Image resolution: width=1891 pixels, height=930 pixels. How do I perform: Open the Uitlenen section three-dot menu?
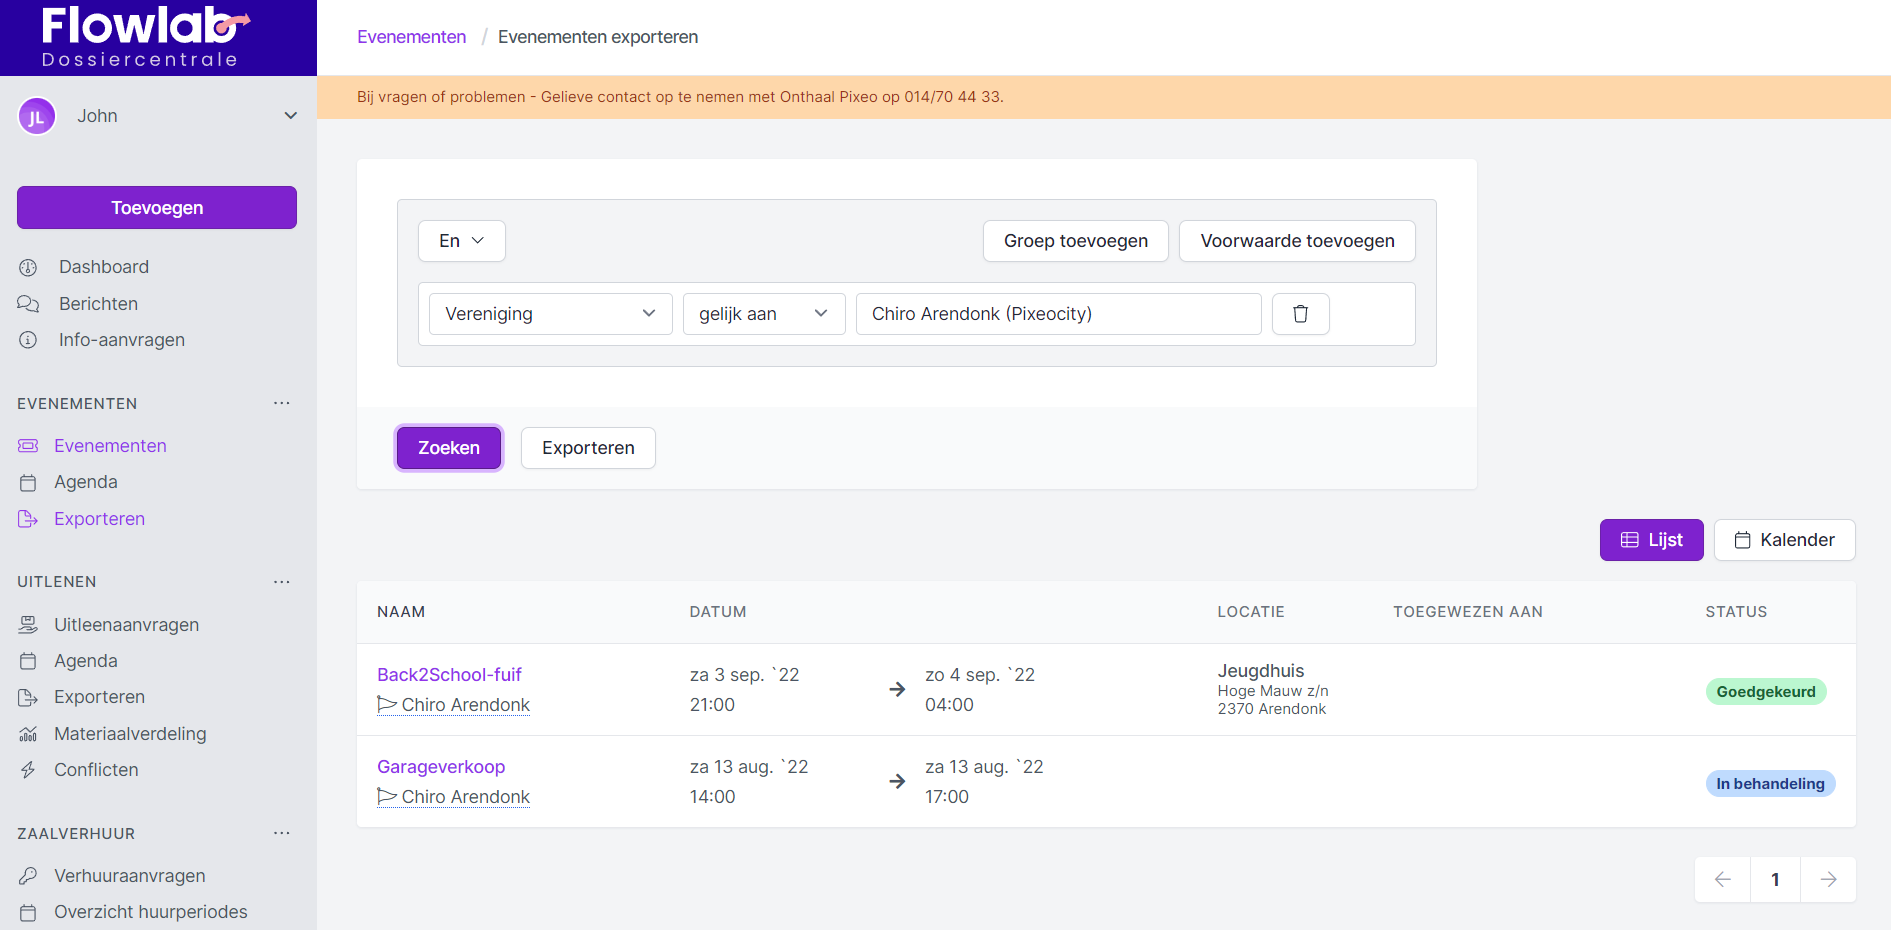[282, 582]
